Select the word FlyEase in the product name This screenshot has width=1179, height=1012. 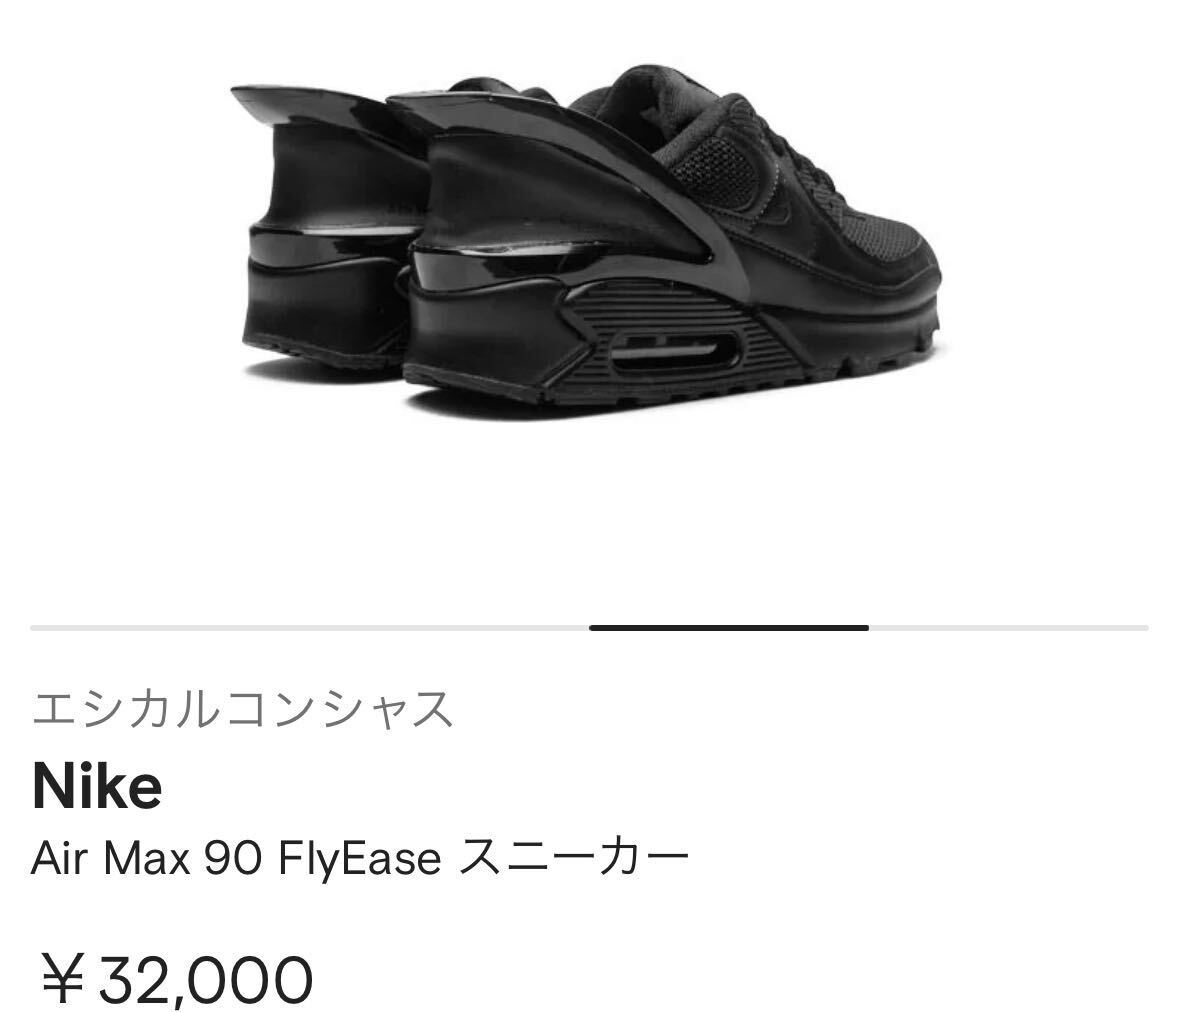(359, 859)
